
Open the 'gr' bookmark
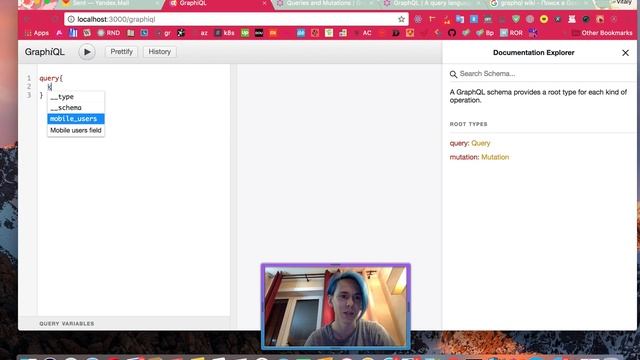(x=163, y=33)
